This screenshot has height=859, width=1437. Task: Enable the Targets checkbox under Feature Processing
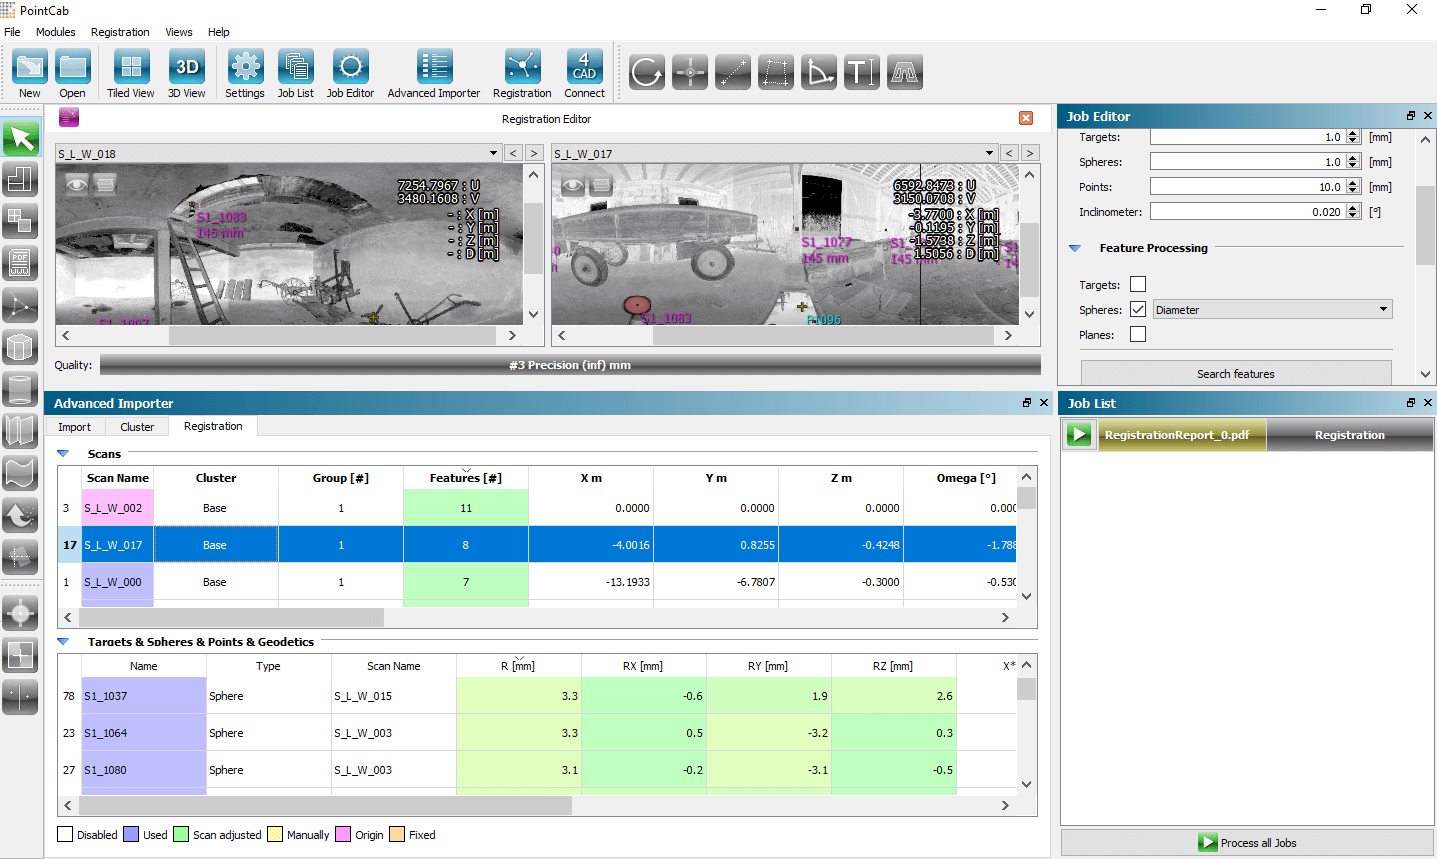(x=1139, y=284)
